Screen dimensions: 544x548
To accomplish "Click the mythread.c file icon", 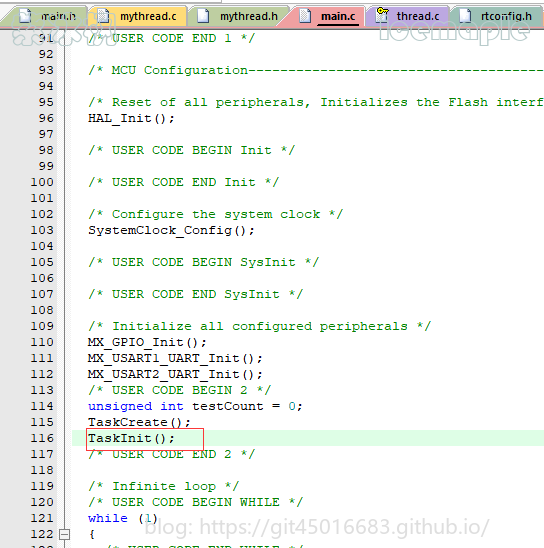I will (x=103, y=16).
